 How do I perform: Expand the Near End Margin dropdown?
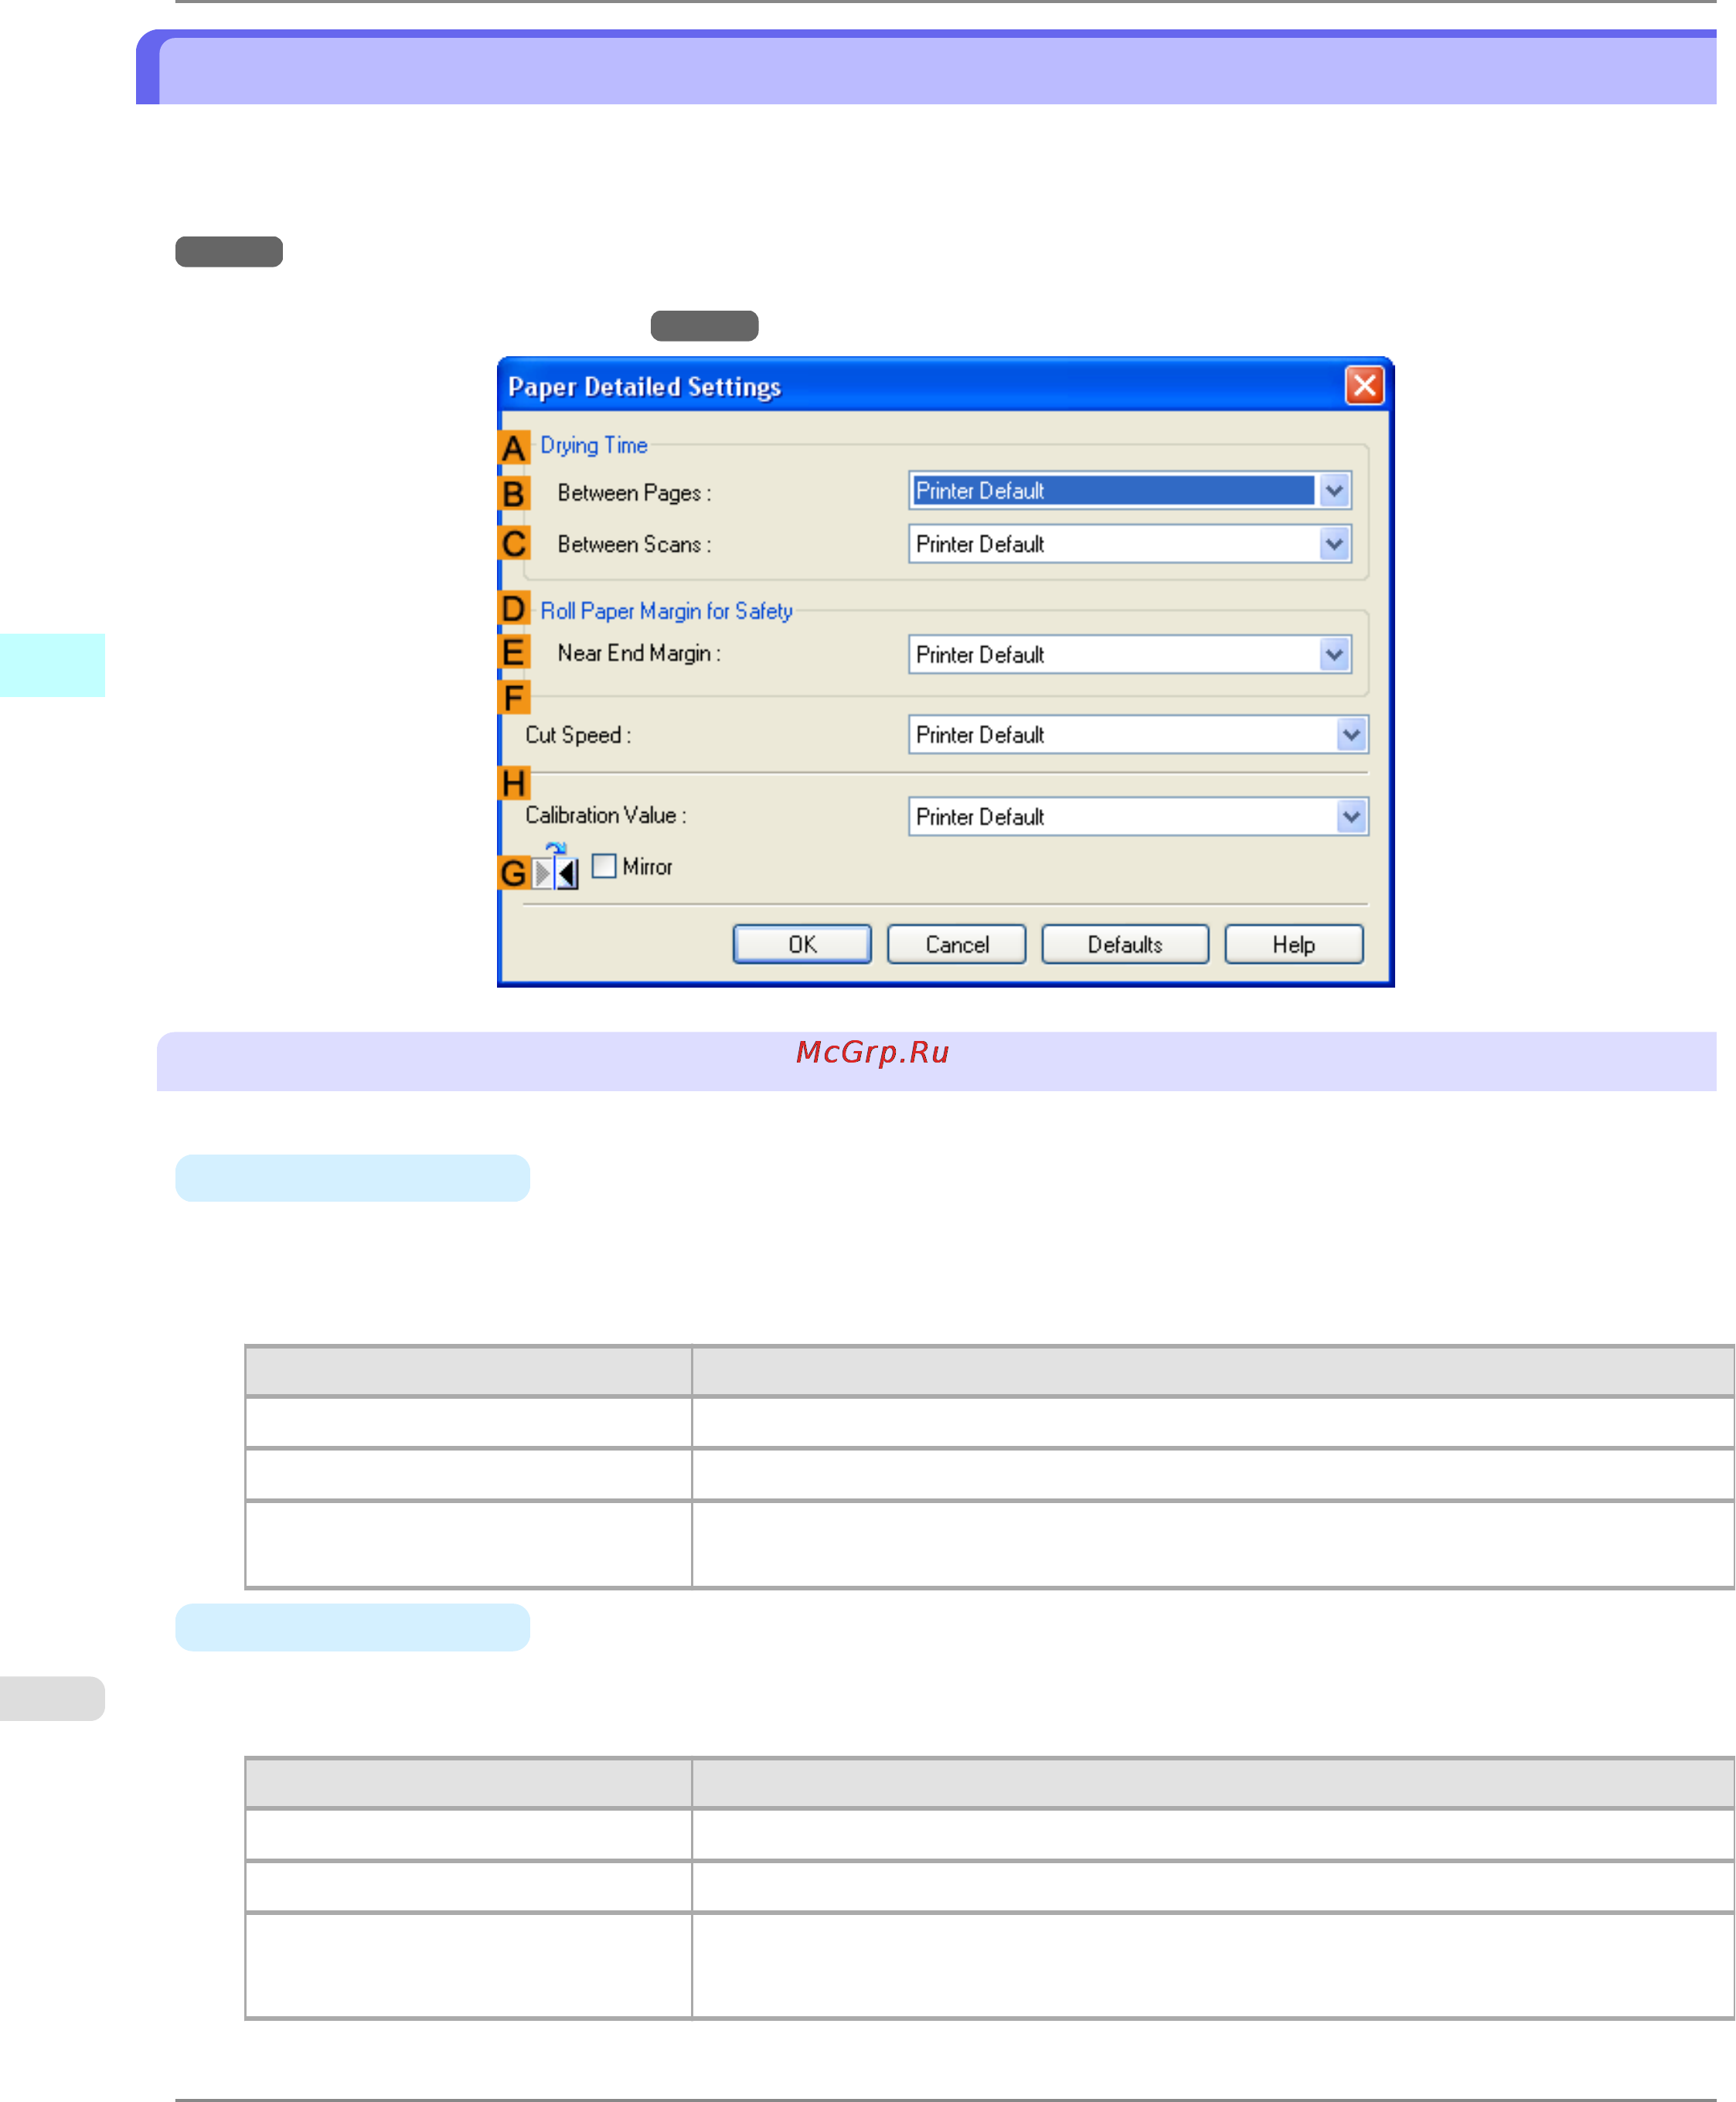[x=1130, y=654]
